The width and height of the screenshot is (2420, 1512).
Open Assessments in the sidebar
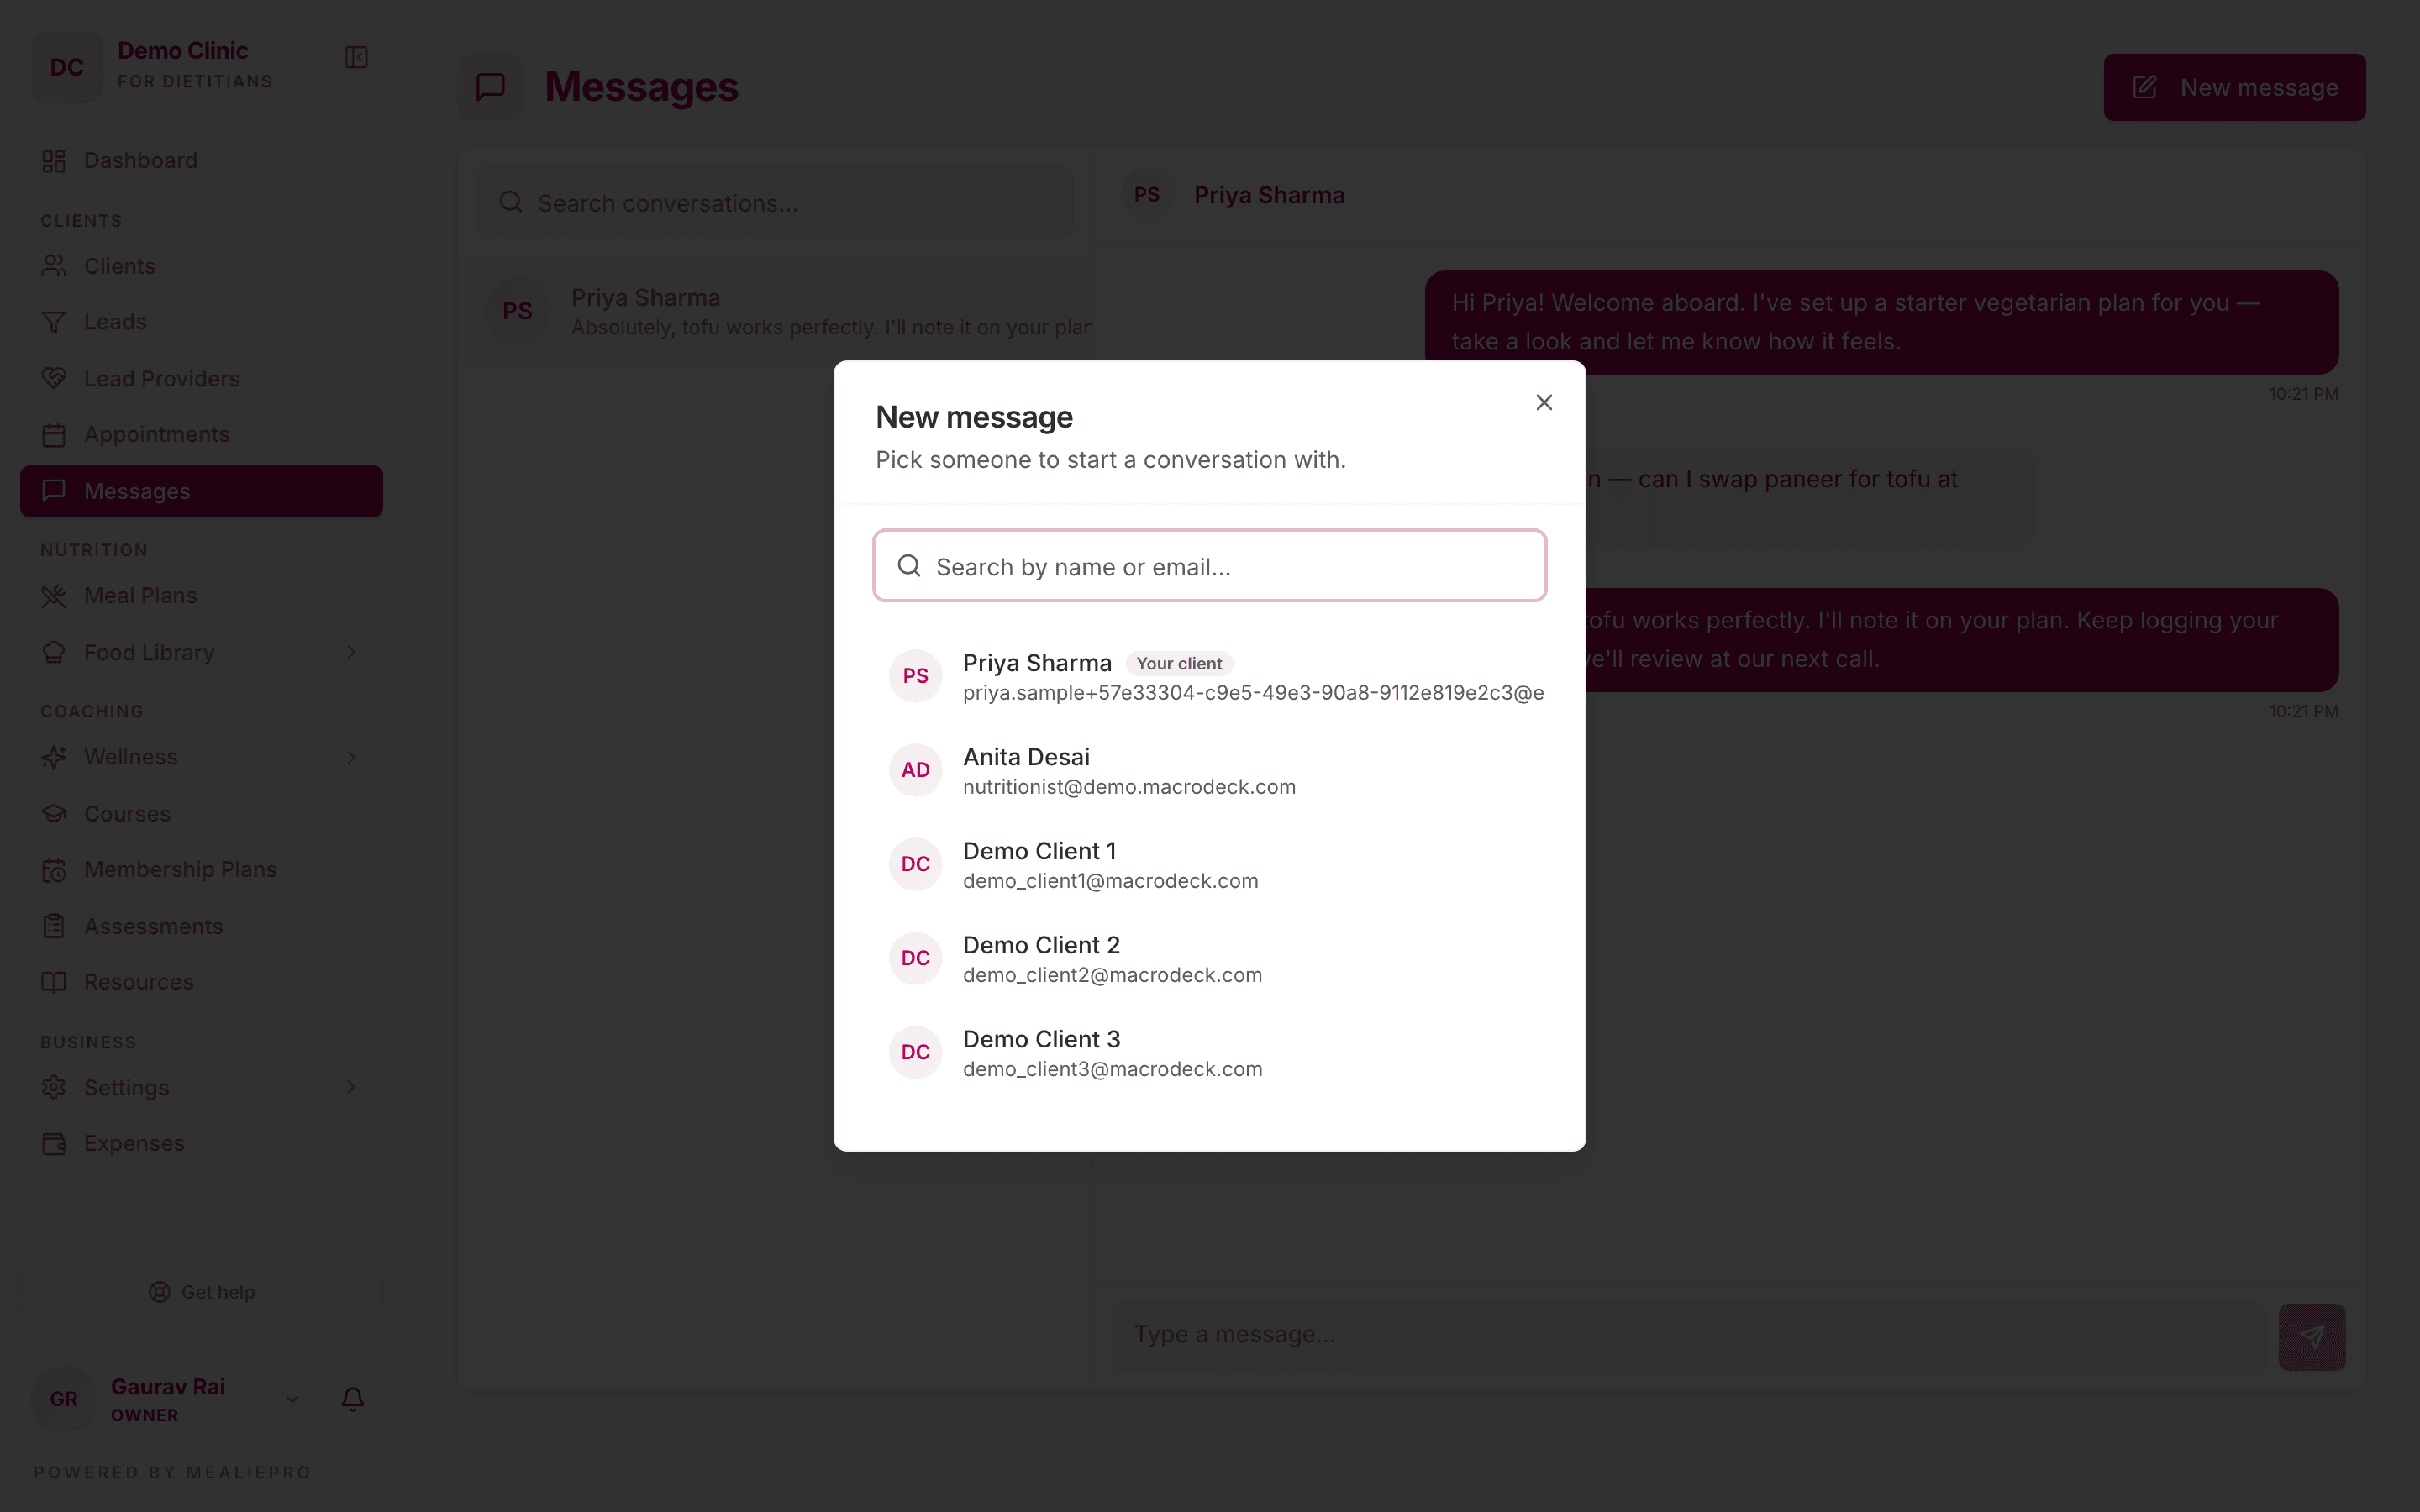pyautogui.click(x=201, y=926)
